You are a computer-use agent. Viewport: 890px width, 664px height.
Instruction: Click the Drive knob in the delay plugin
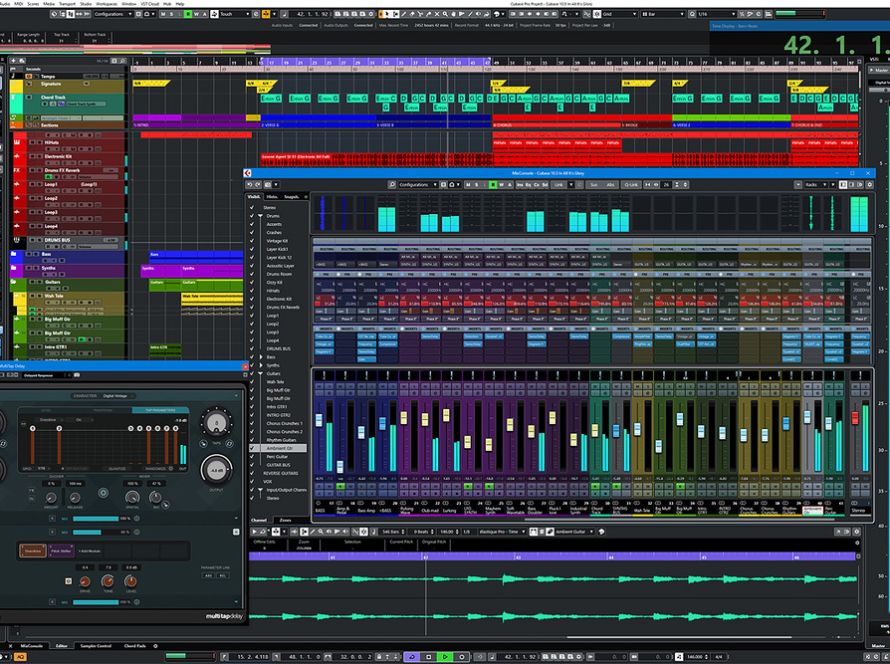(x=85, y=581)
